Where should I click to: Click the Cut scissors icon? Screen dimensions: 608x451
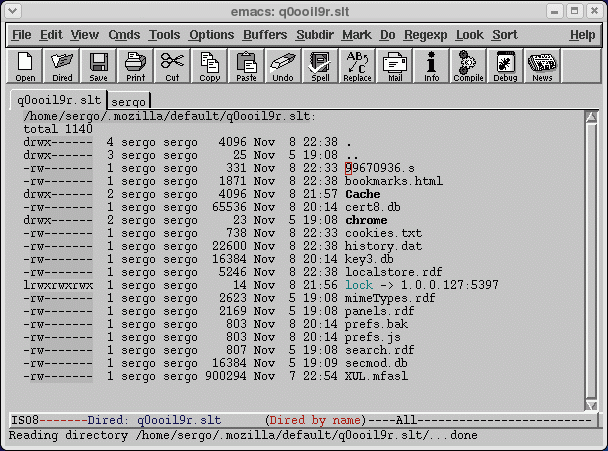click(172, 66)
